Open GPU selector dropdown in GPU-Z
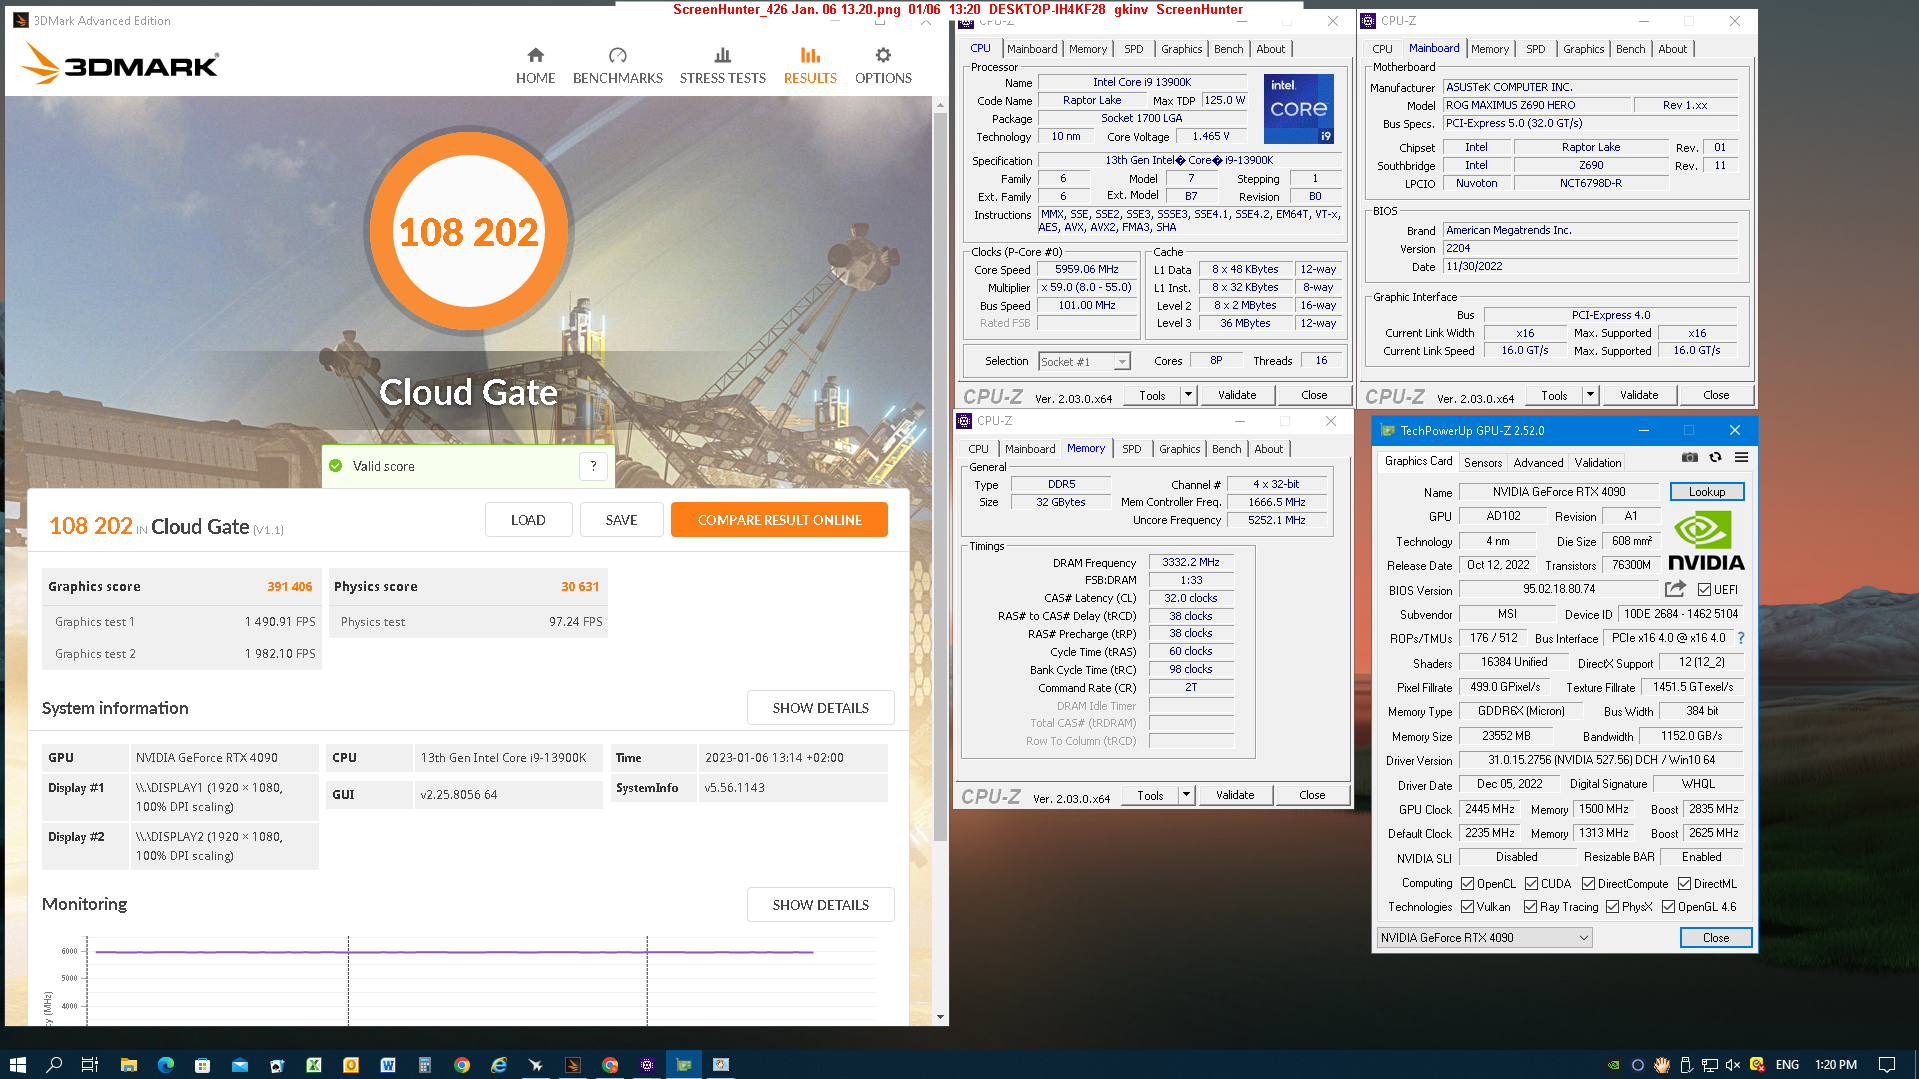The width and height of the screenshot is (1919, 1079). pos(1484,938)
